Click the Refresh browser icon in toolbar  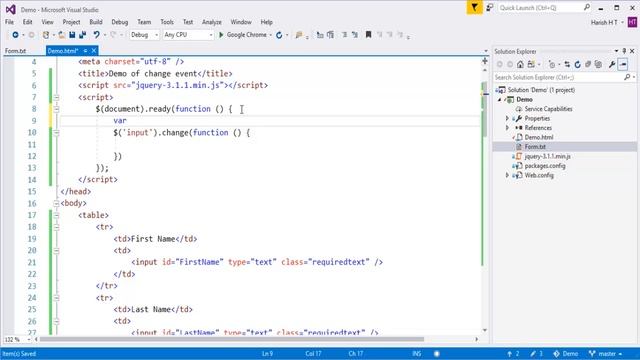[279, 35]
